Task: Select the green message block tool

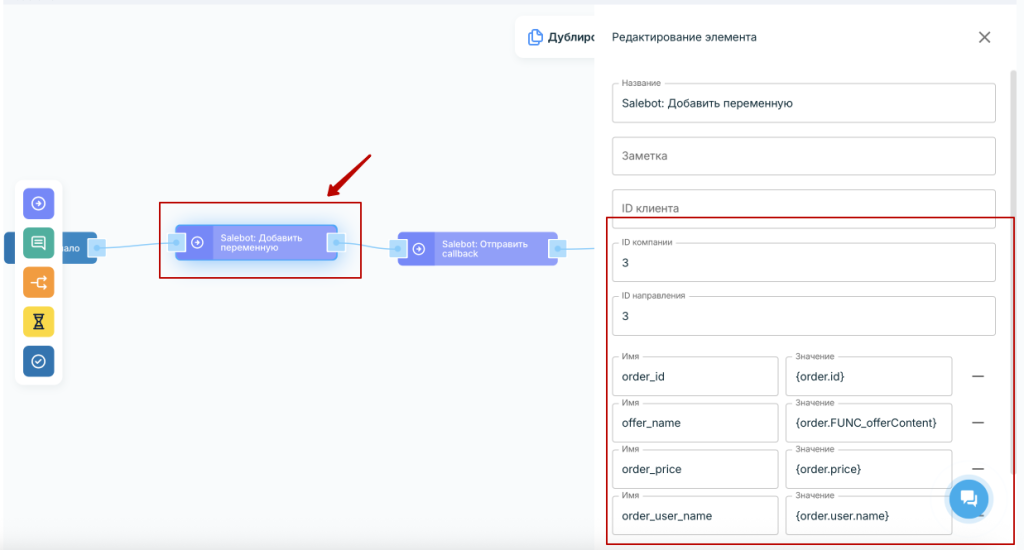Action: (x=39, y=243)
